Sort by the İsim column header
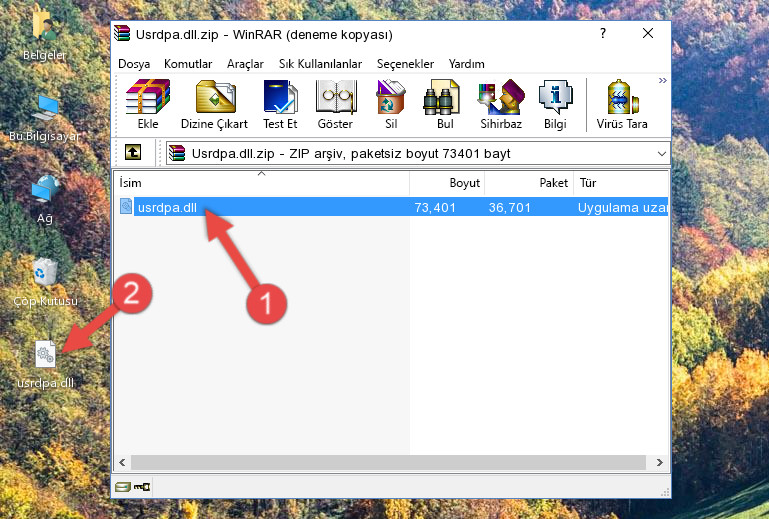 262,183
